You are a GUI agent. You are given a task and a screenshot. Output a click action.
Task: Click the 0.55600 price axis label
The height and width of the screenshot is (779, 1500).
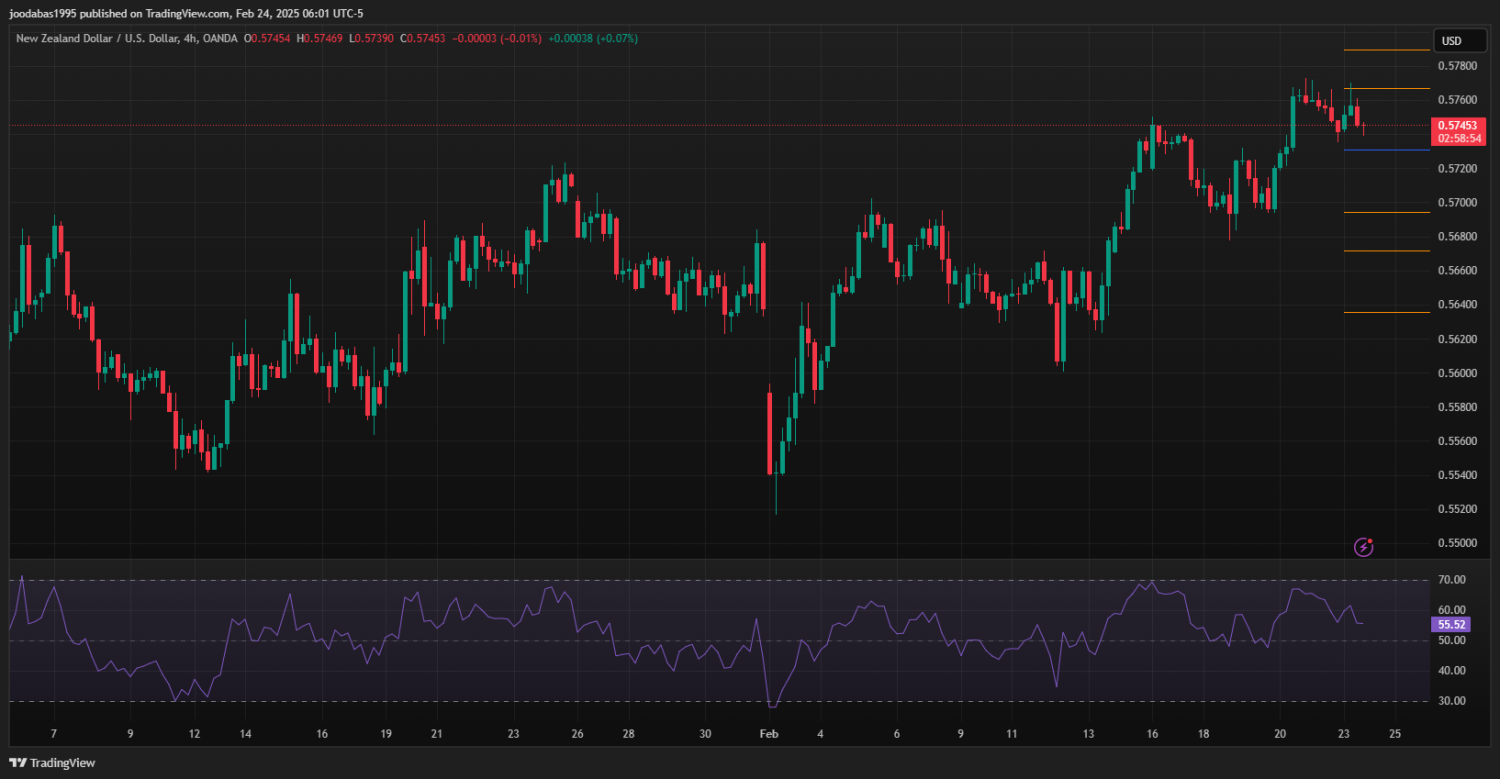click(x=1457, y=441)
